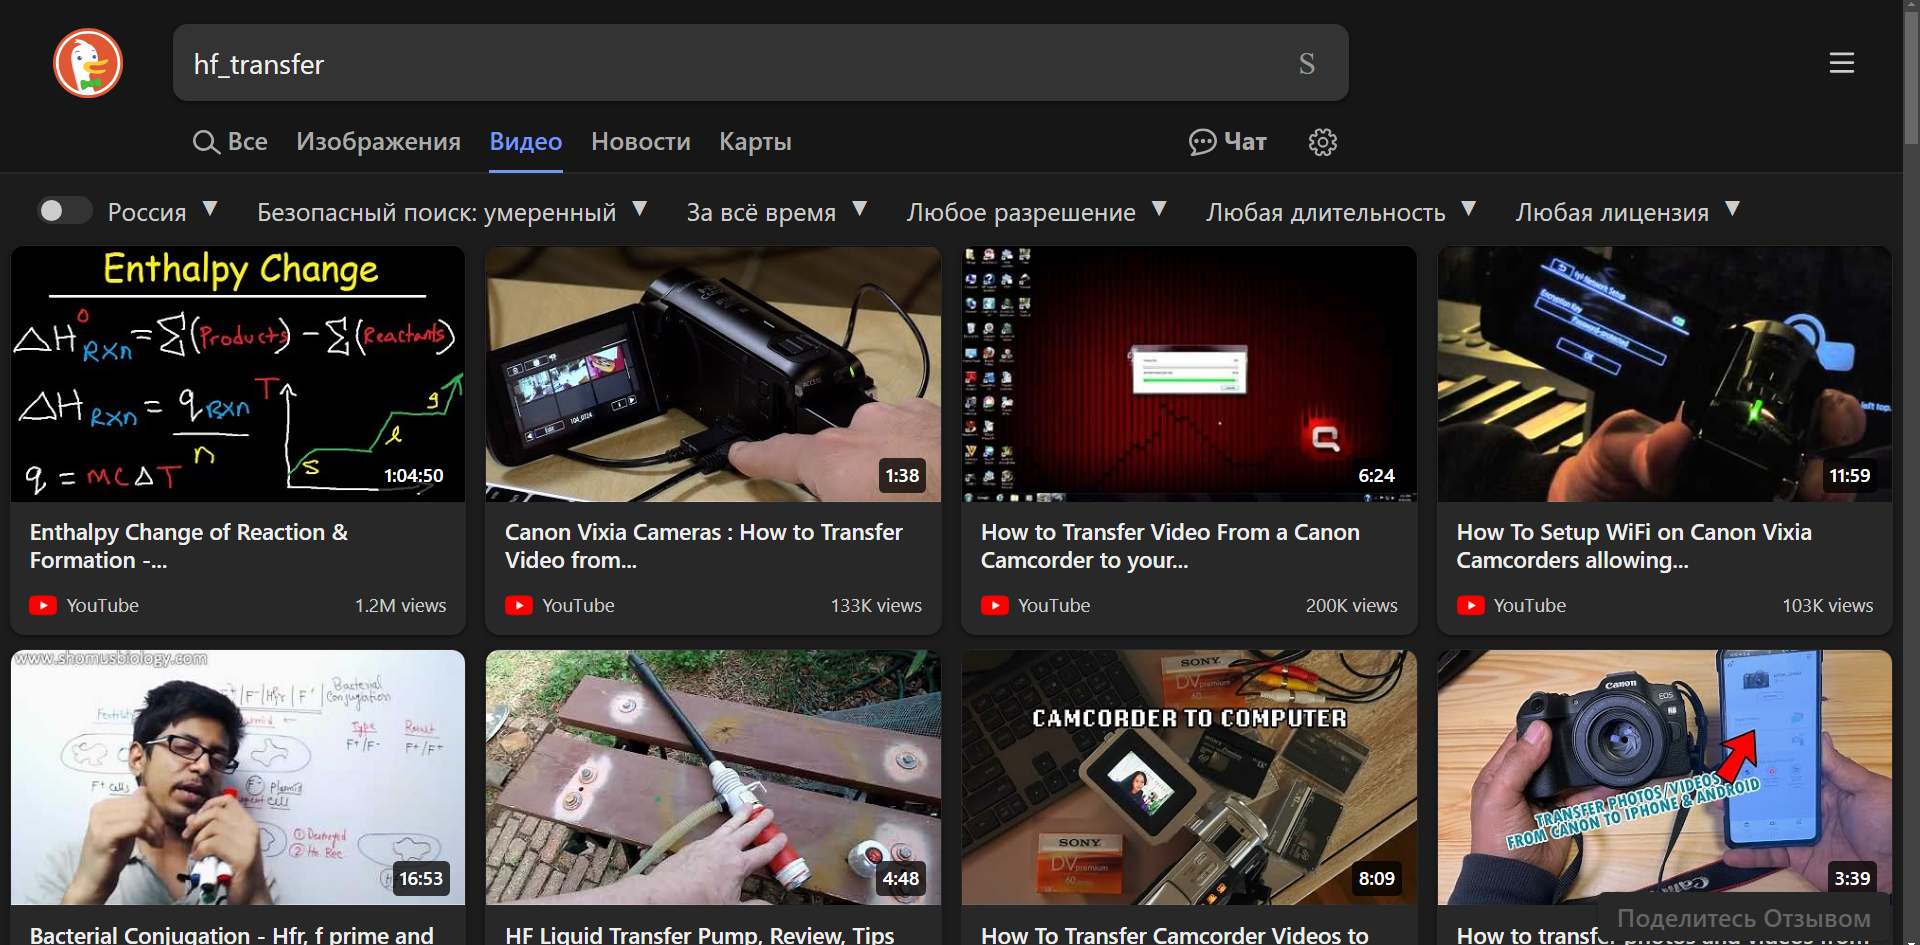This screenshot has height=945, width=1920.
Task: Click Canon to iPhone 3:39 thumbnail
Action: [x=1665, y=778]
